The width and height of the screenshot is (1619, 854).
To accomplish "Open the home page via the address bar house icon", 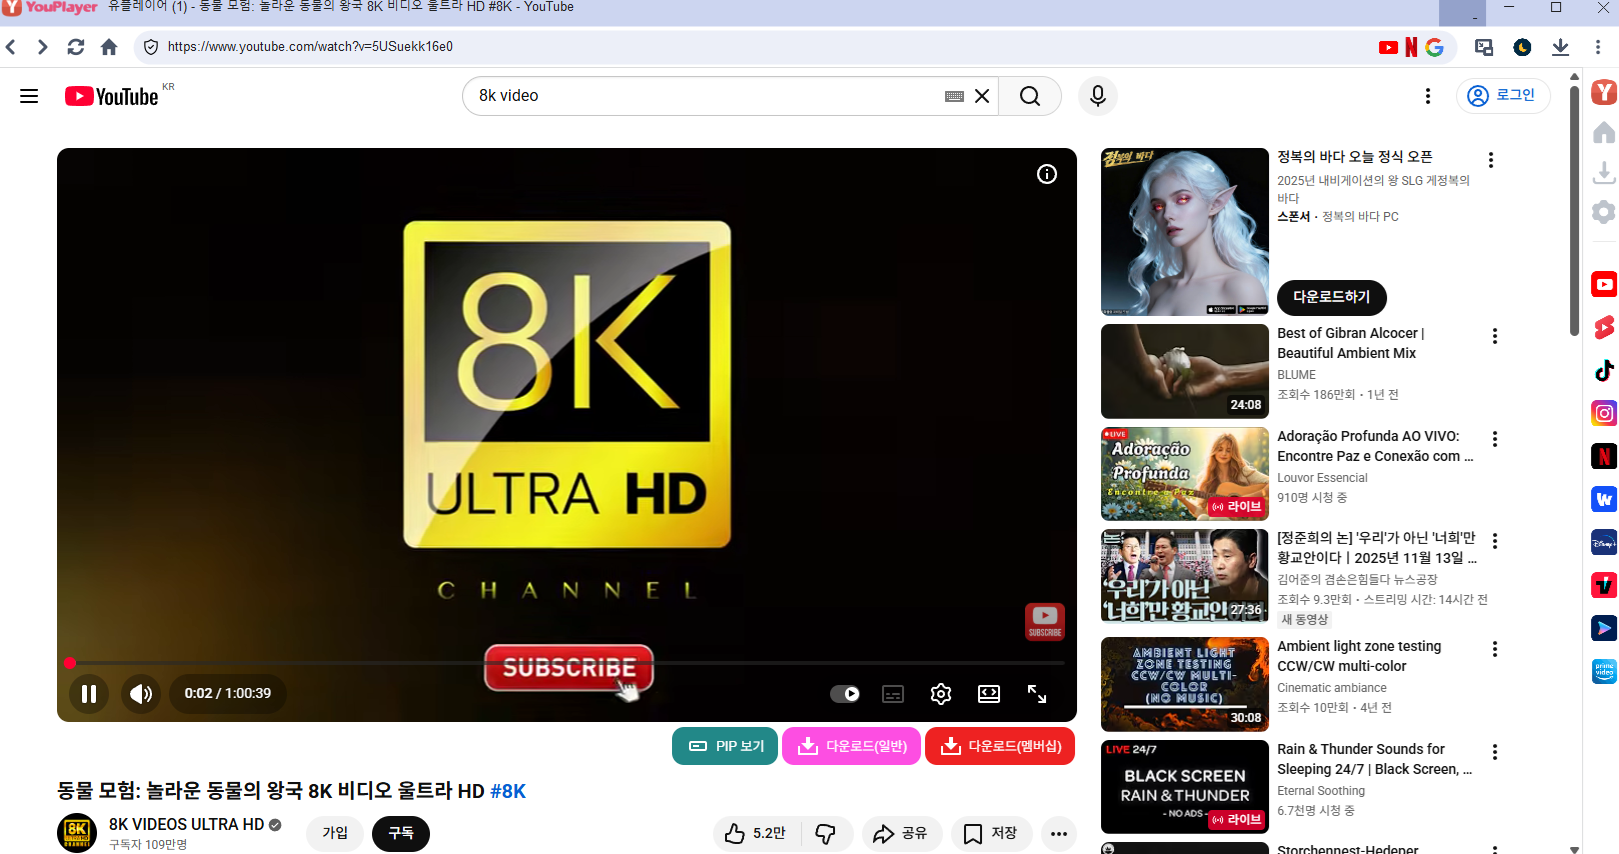I will 109,47.
